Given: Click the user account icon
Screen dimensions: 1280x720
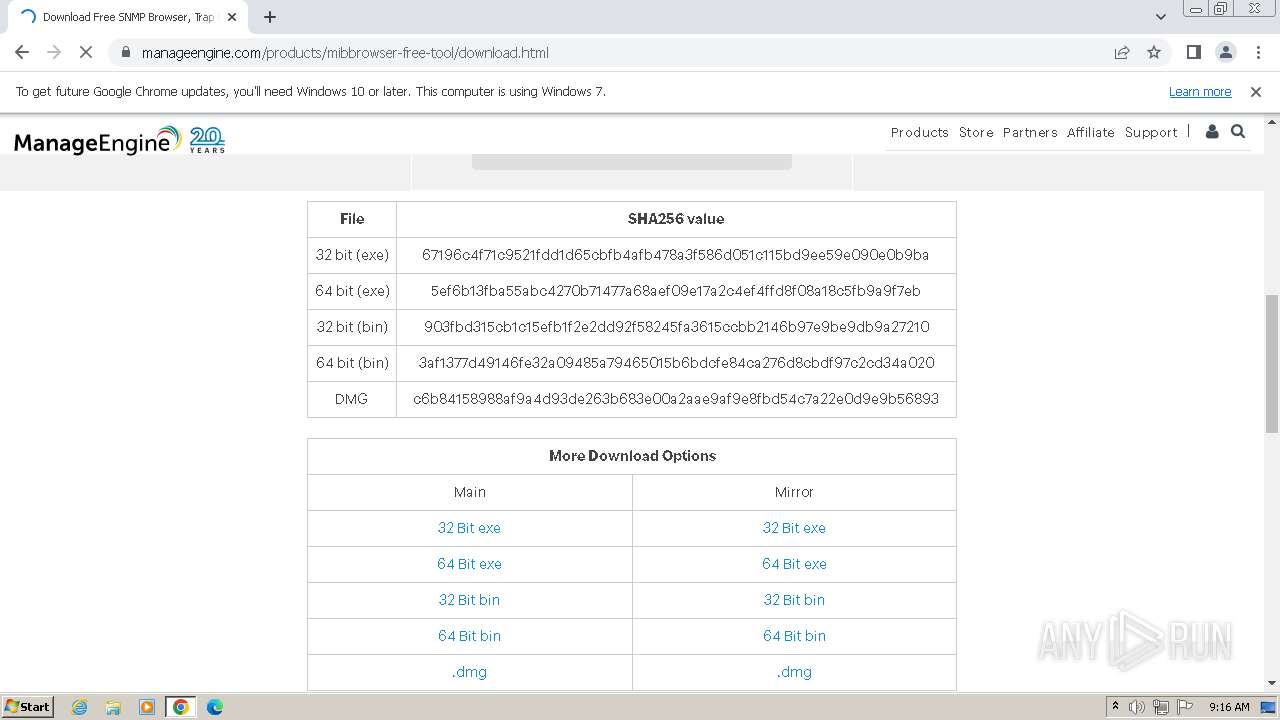Looking at the screenshot, I should [x=1212, y=131].
